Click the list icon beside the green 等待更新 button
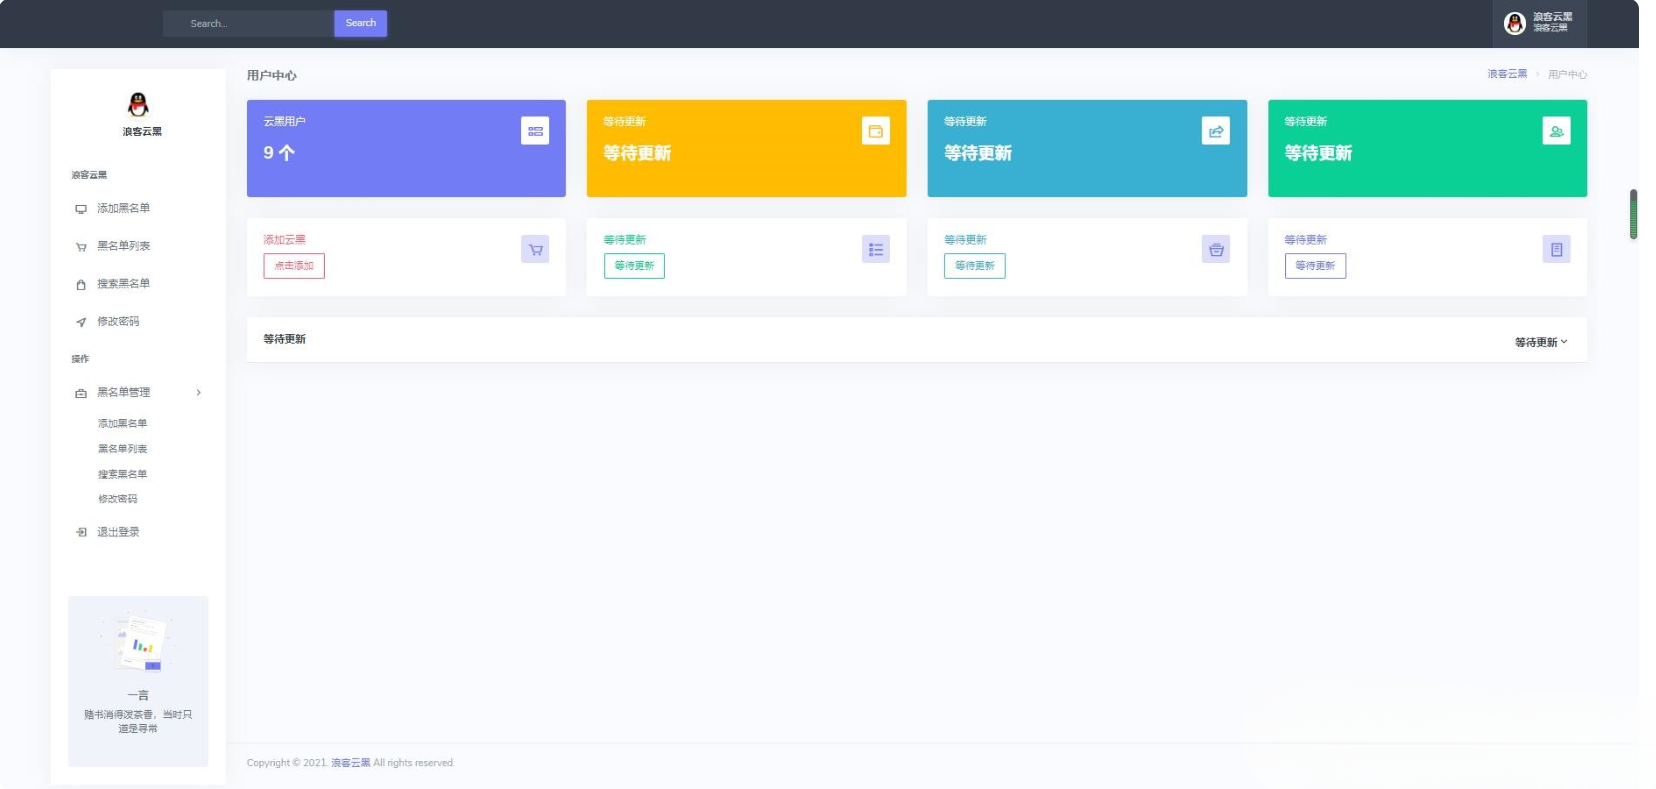The height and width of the screenshot is (789, 1656). (x=876, y=249)
